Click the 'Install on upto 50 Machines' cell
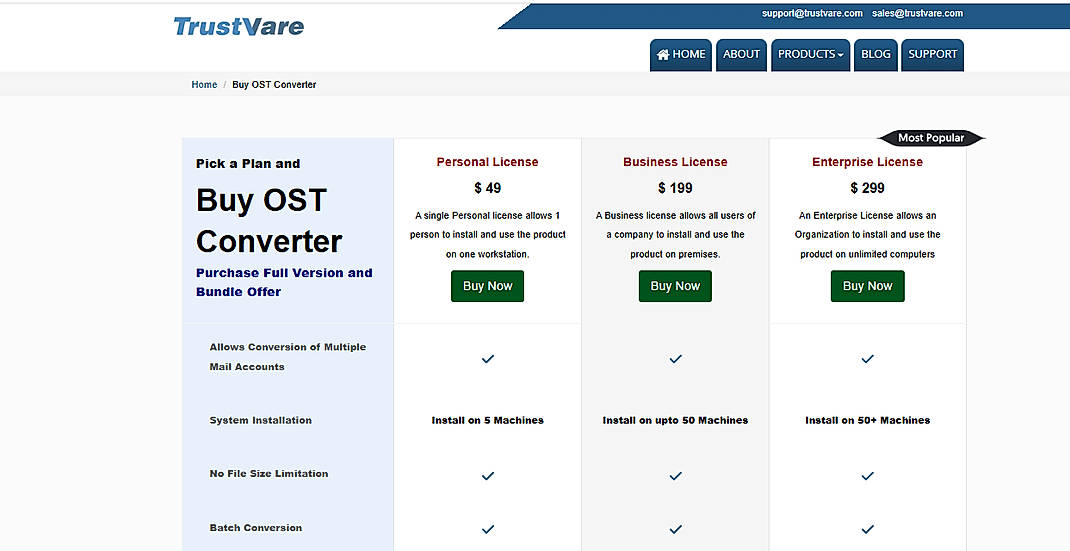 (x=675, y=421)
